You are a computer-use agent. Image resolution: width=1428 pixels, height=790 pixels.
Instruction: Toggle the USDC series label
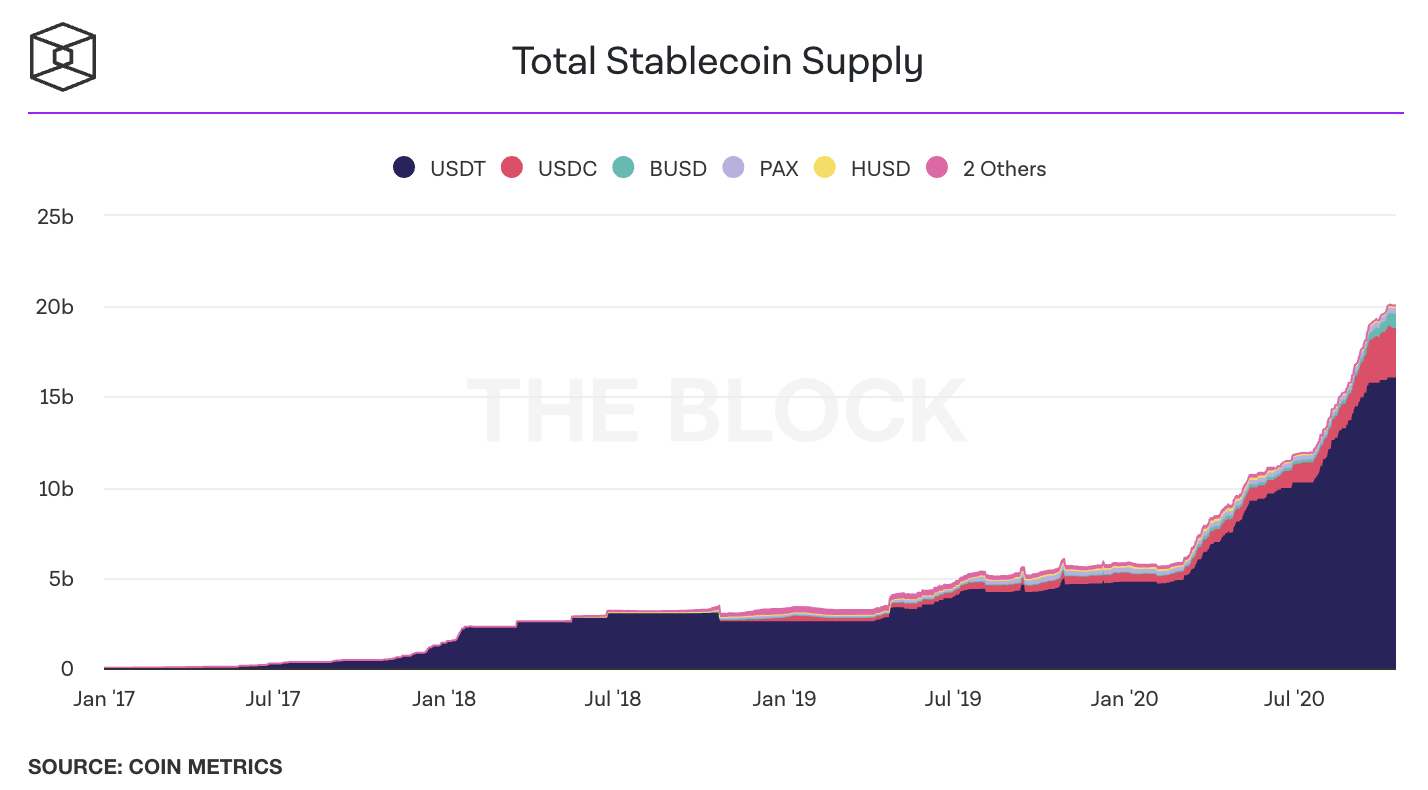pos(567,169)
